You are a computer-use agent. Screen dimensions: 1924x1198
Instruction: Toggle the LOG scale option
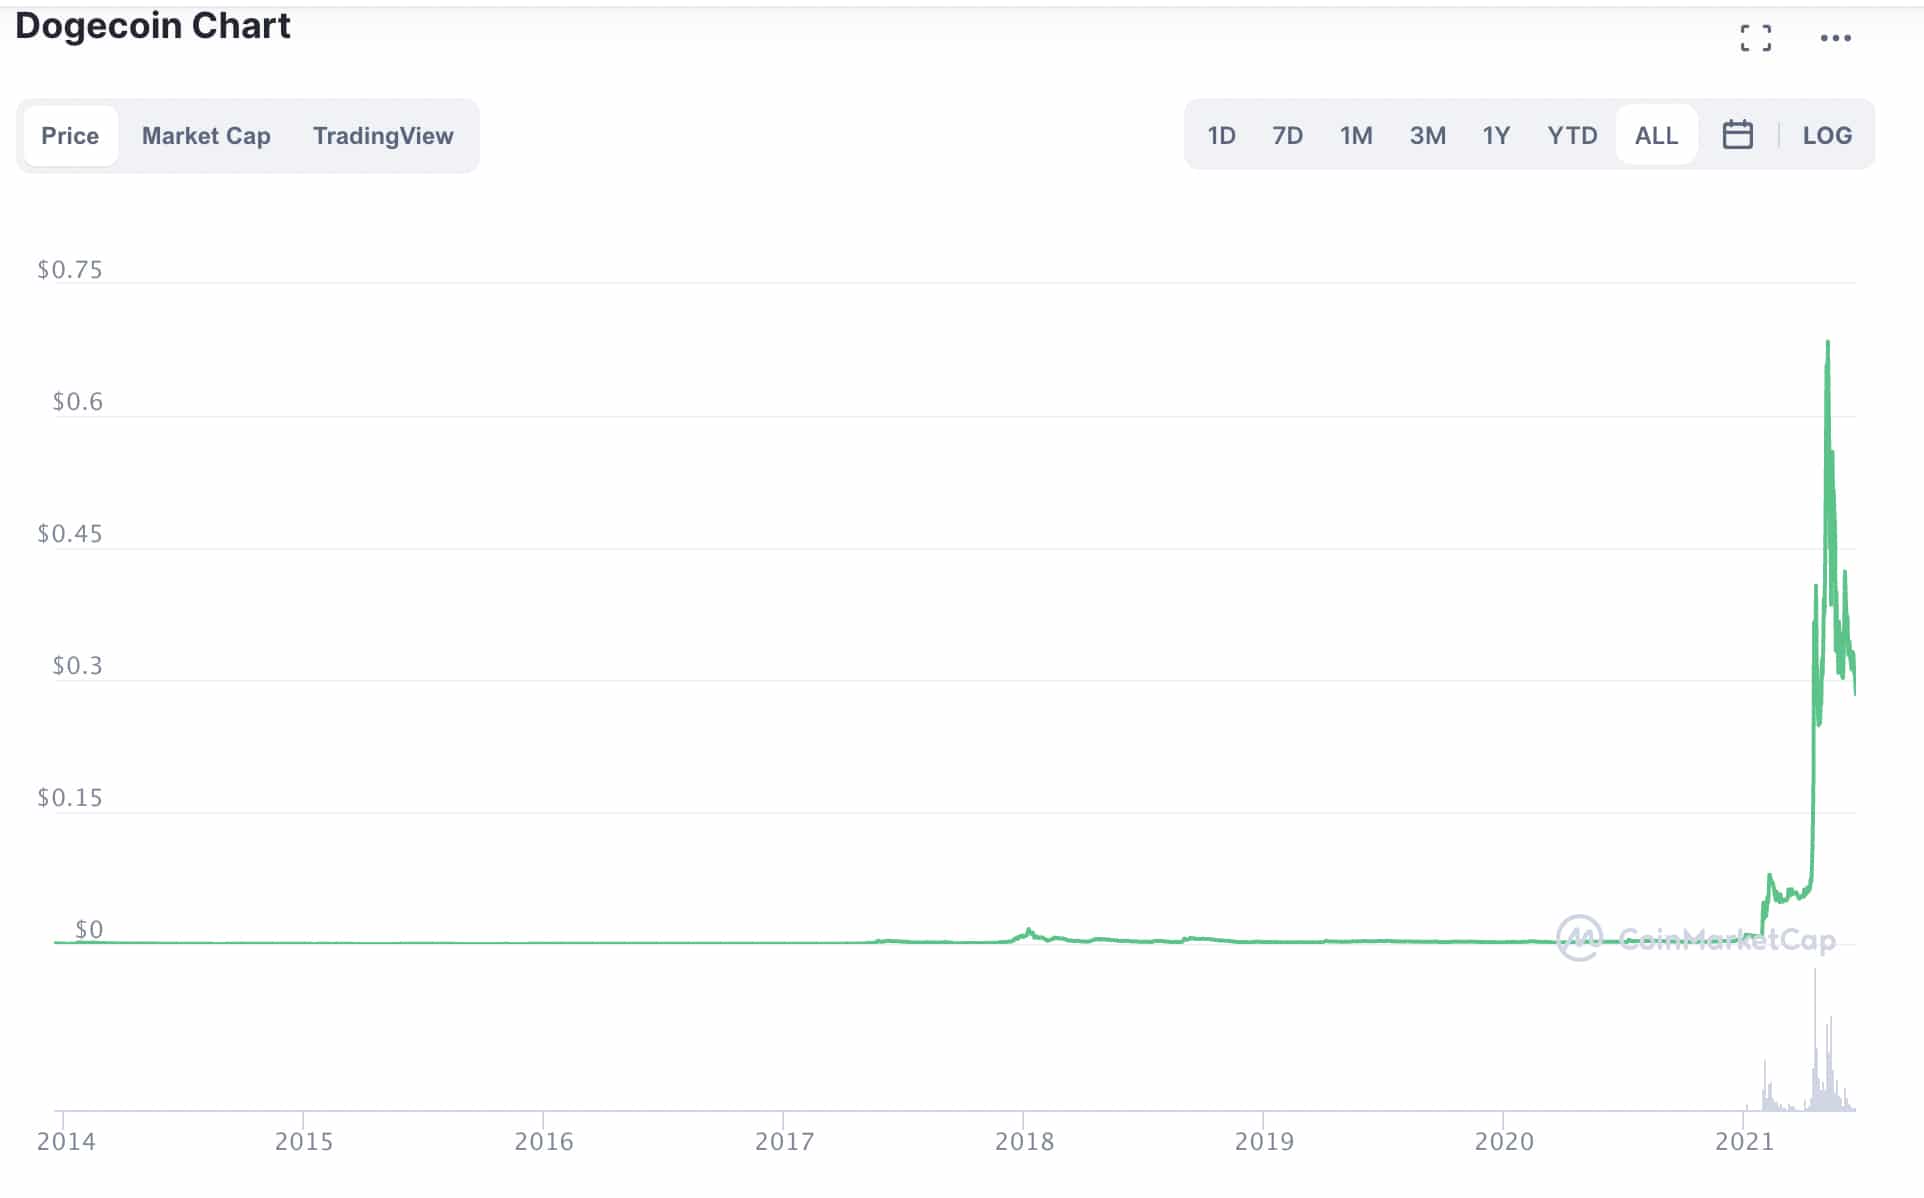click(x=1827, y=135)
